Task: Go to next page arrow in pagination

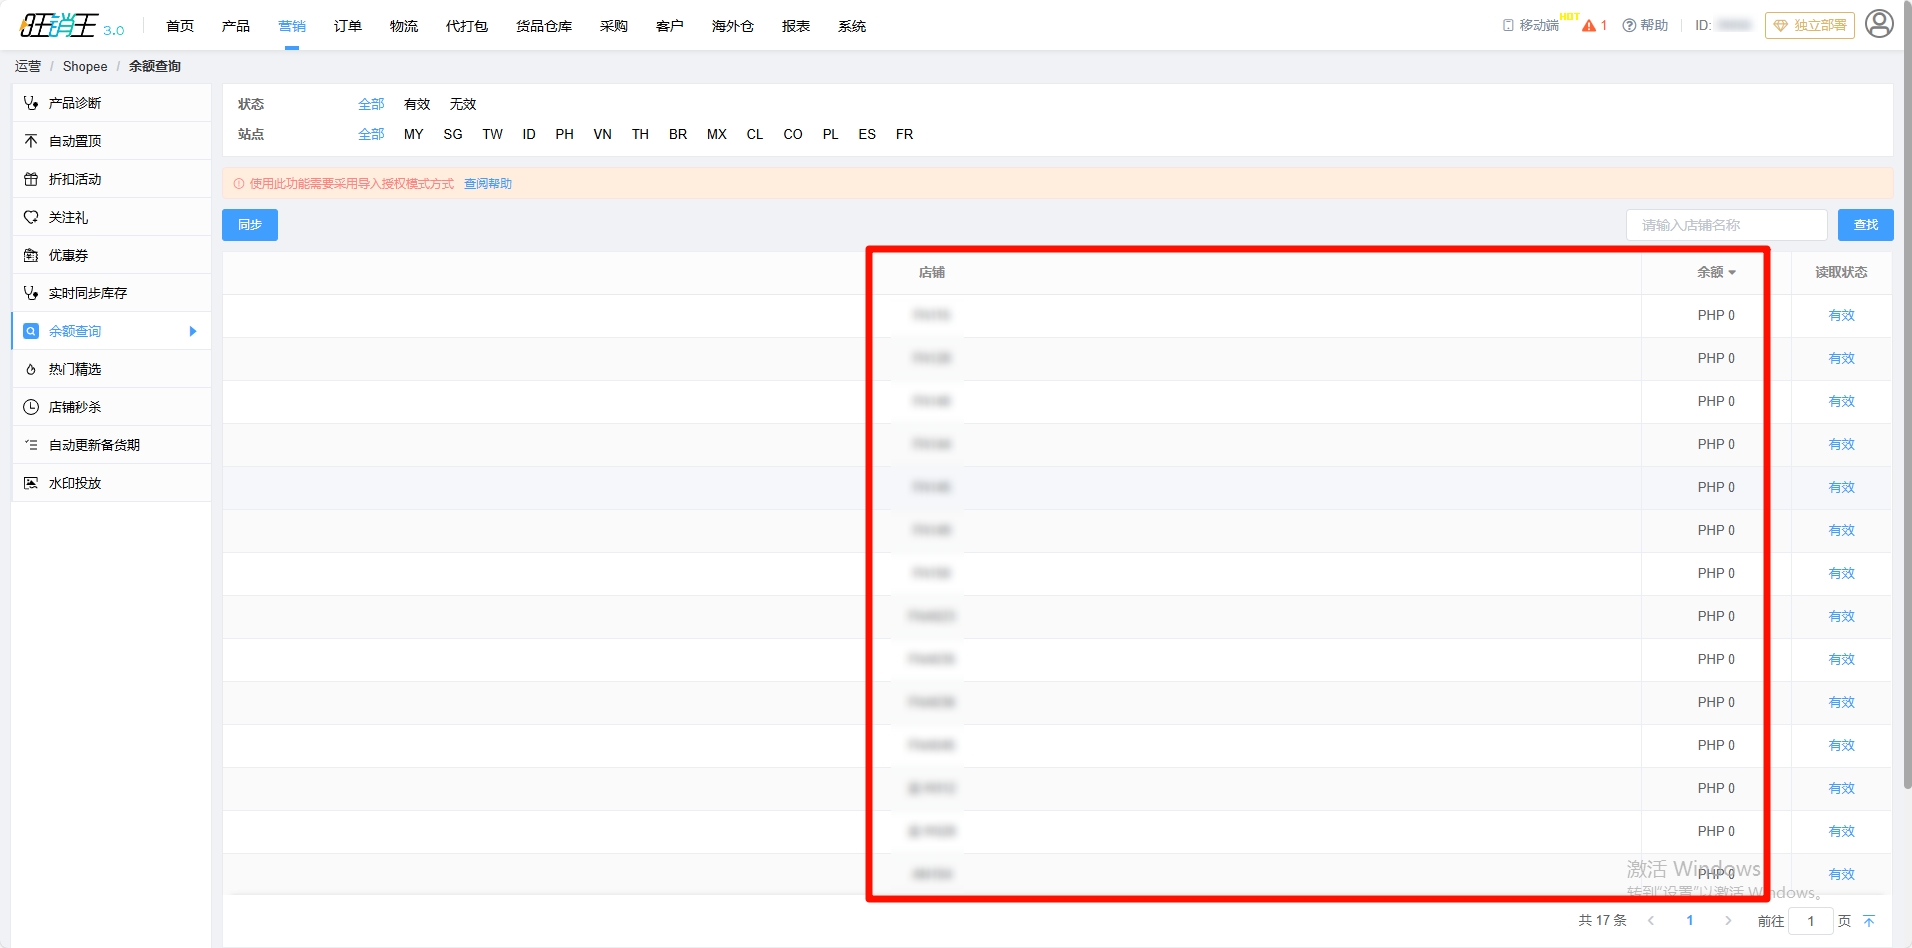Action: tap(1728, 921)
